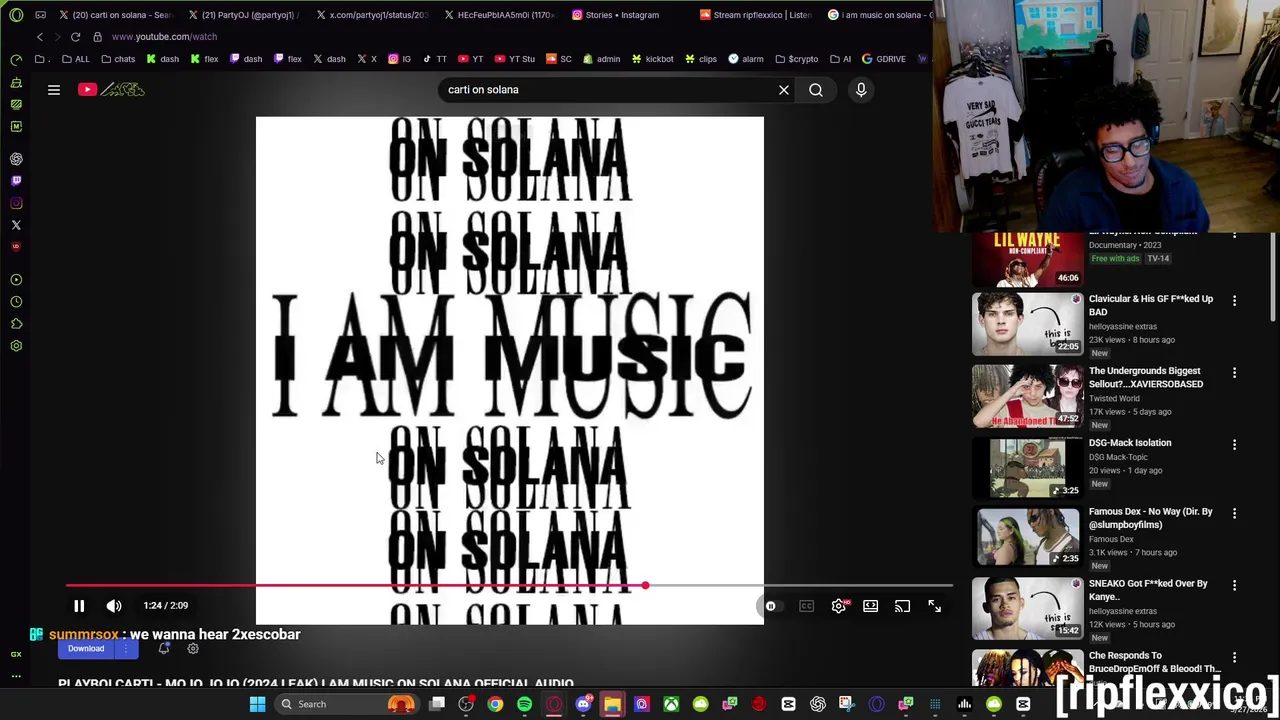Open history clock icon in sidebar

[16, 302]
